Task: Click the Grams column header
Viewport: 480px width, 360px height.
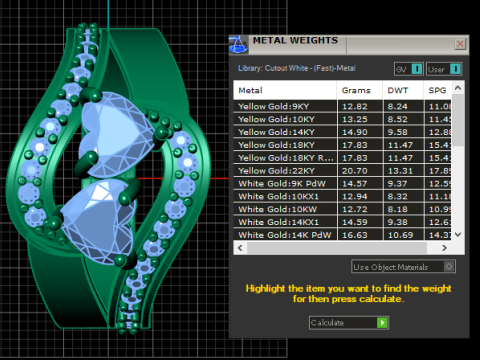Action: click(x=360, y=90)
